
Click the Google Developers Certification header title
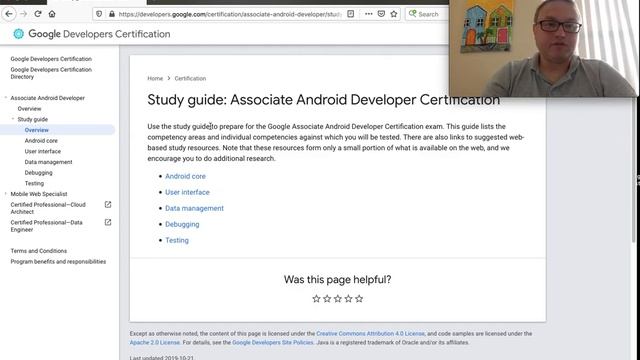[99, 34]
